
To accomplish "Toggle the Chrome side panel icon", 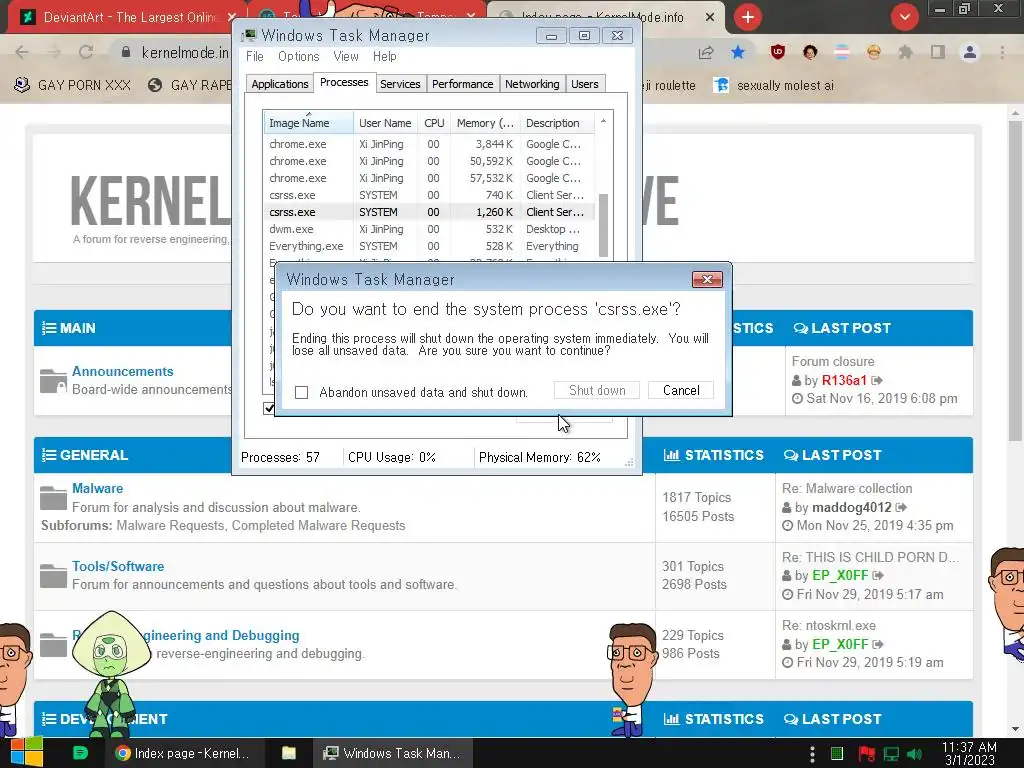I will [938, 52].
